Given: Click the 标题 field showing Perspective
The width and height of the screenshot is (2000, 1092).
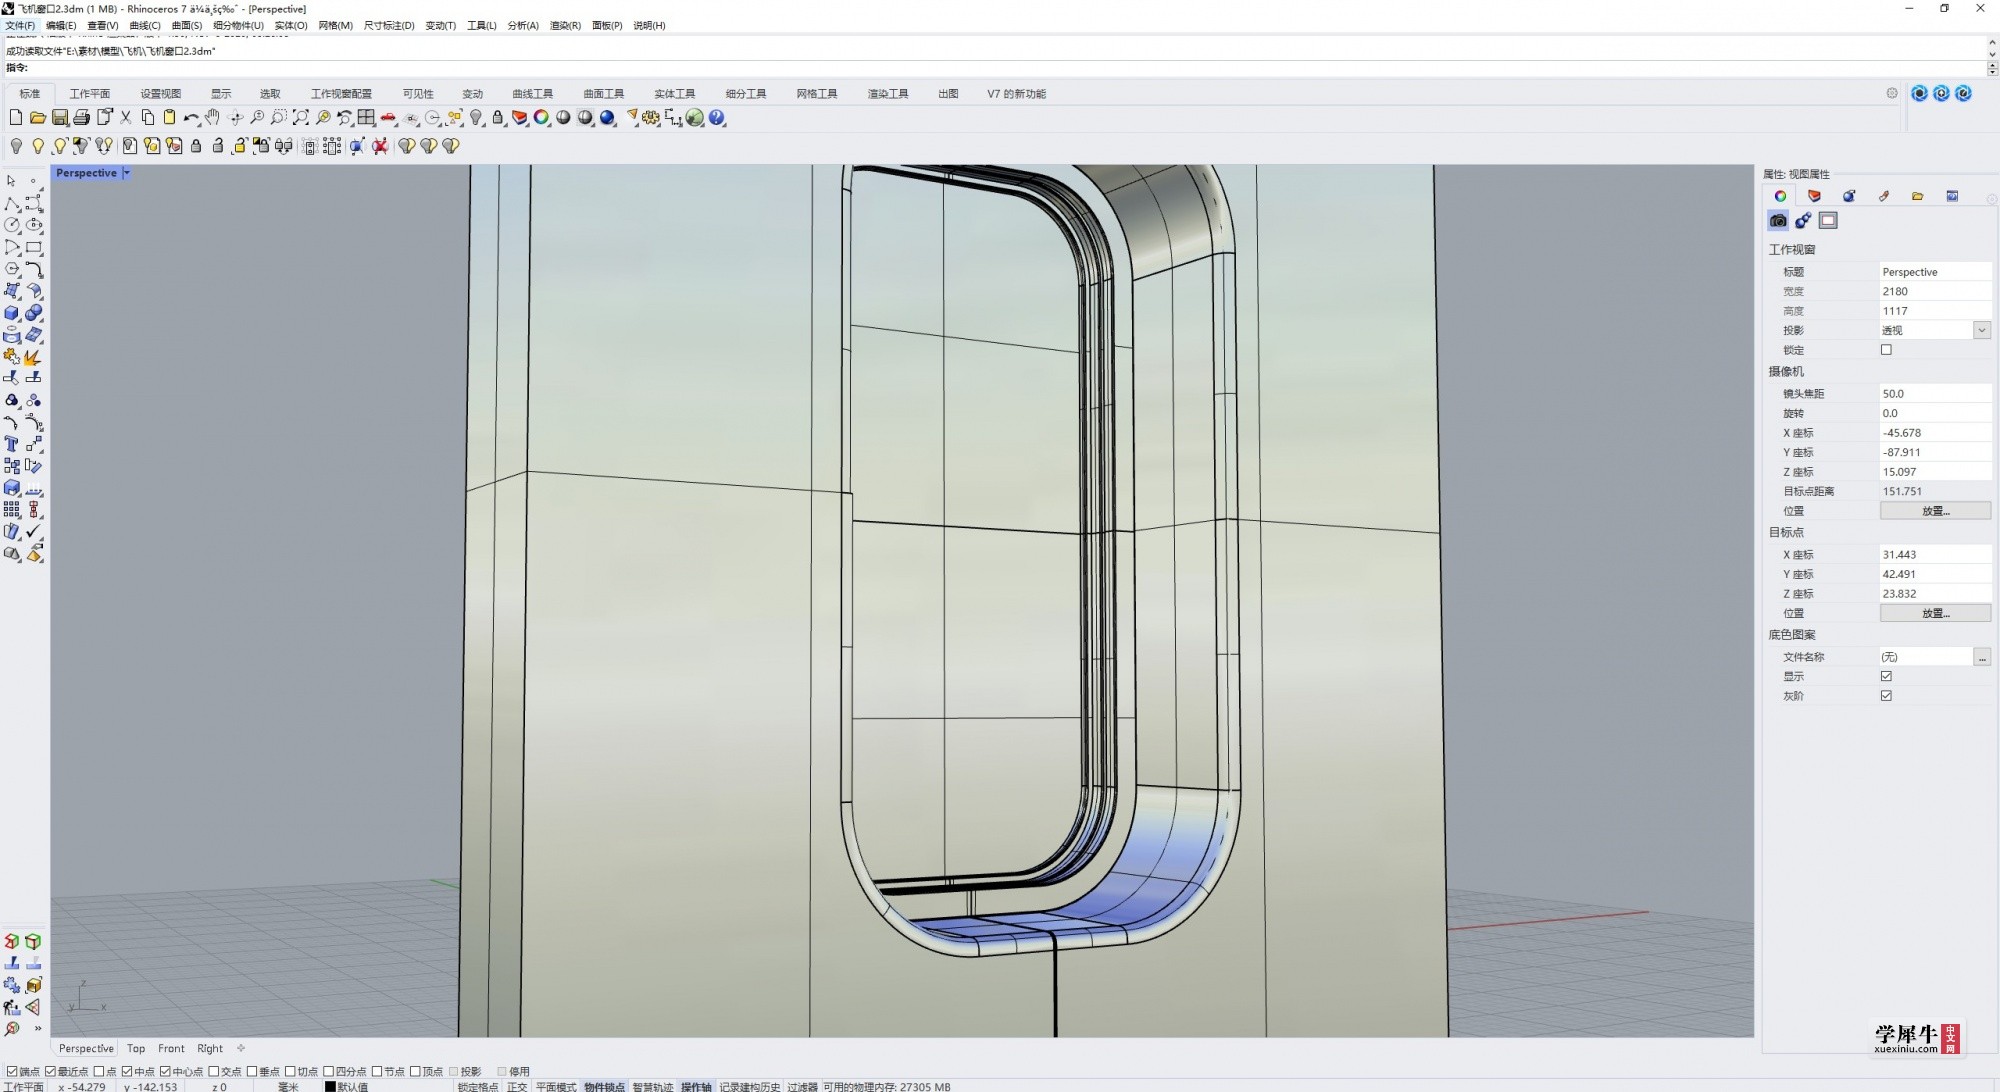Looking at the screenshot, I should (x=1935, y=272).
